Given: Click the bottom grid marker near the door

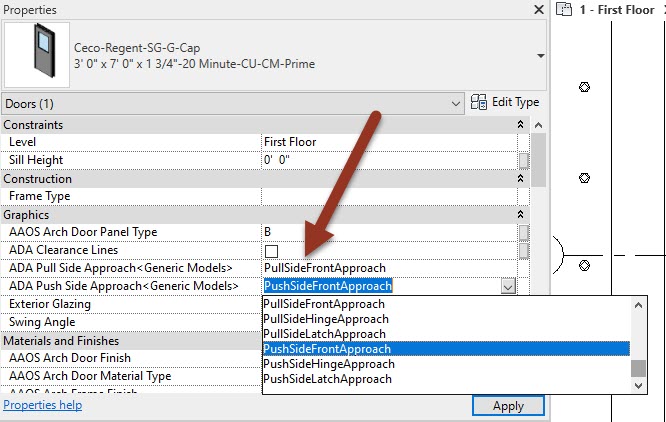Looking at the screenshot, I should tap(584, 266).
